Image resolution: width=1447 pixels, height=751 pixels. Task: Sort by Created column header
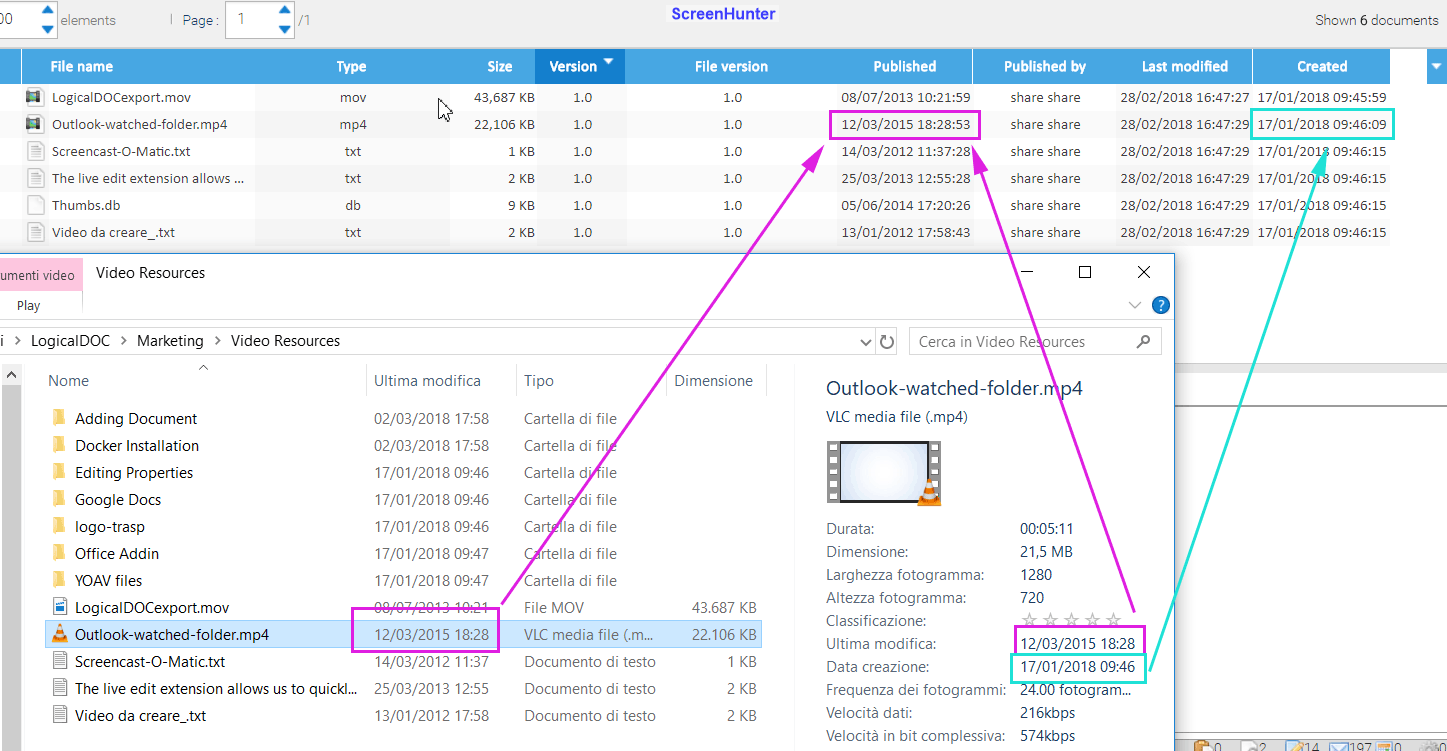click(1322, 66)
